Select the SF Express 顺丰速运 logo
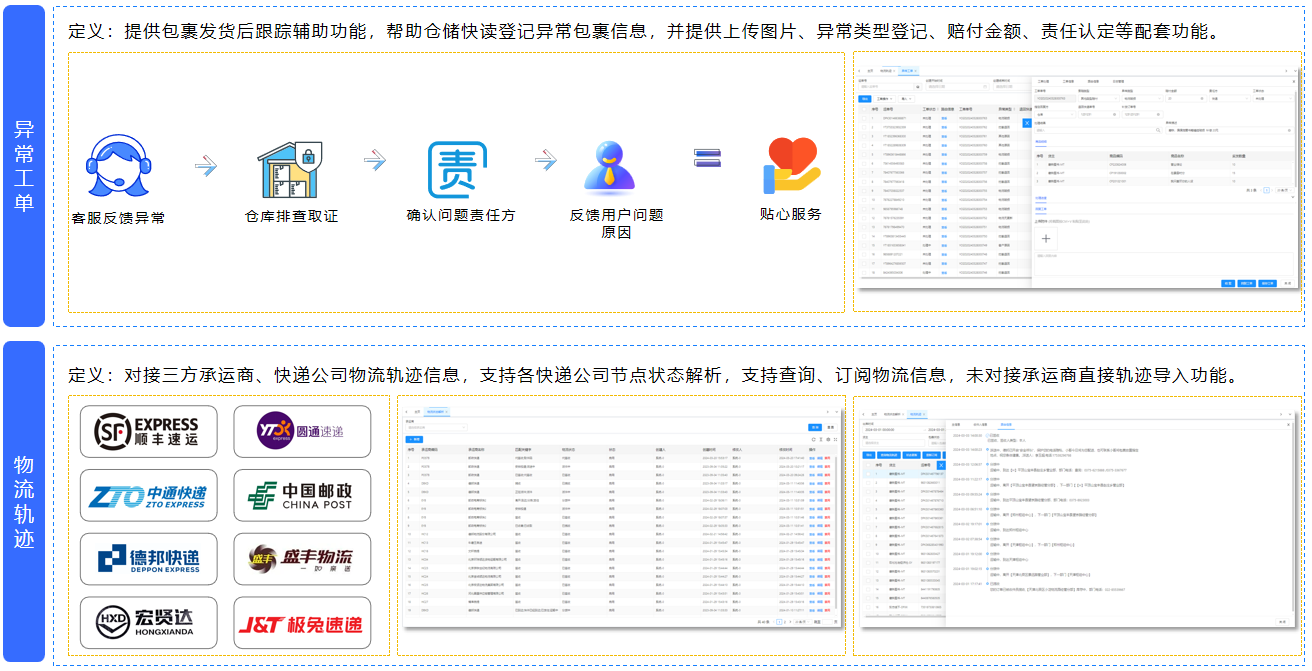 [x=148, y=431]
